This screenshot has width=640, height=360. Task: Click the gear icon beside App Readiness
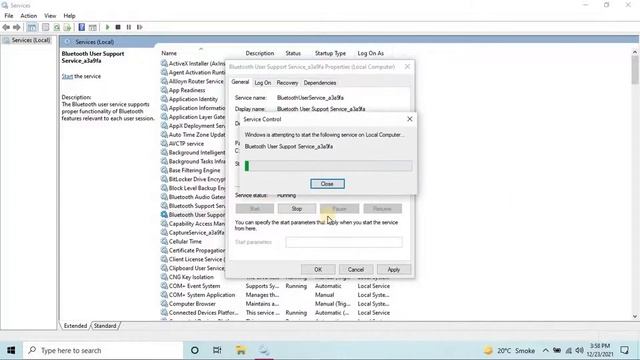(164, 90)
